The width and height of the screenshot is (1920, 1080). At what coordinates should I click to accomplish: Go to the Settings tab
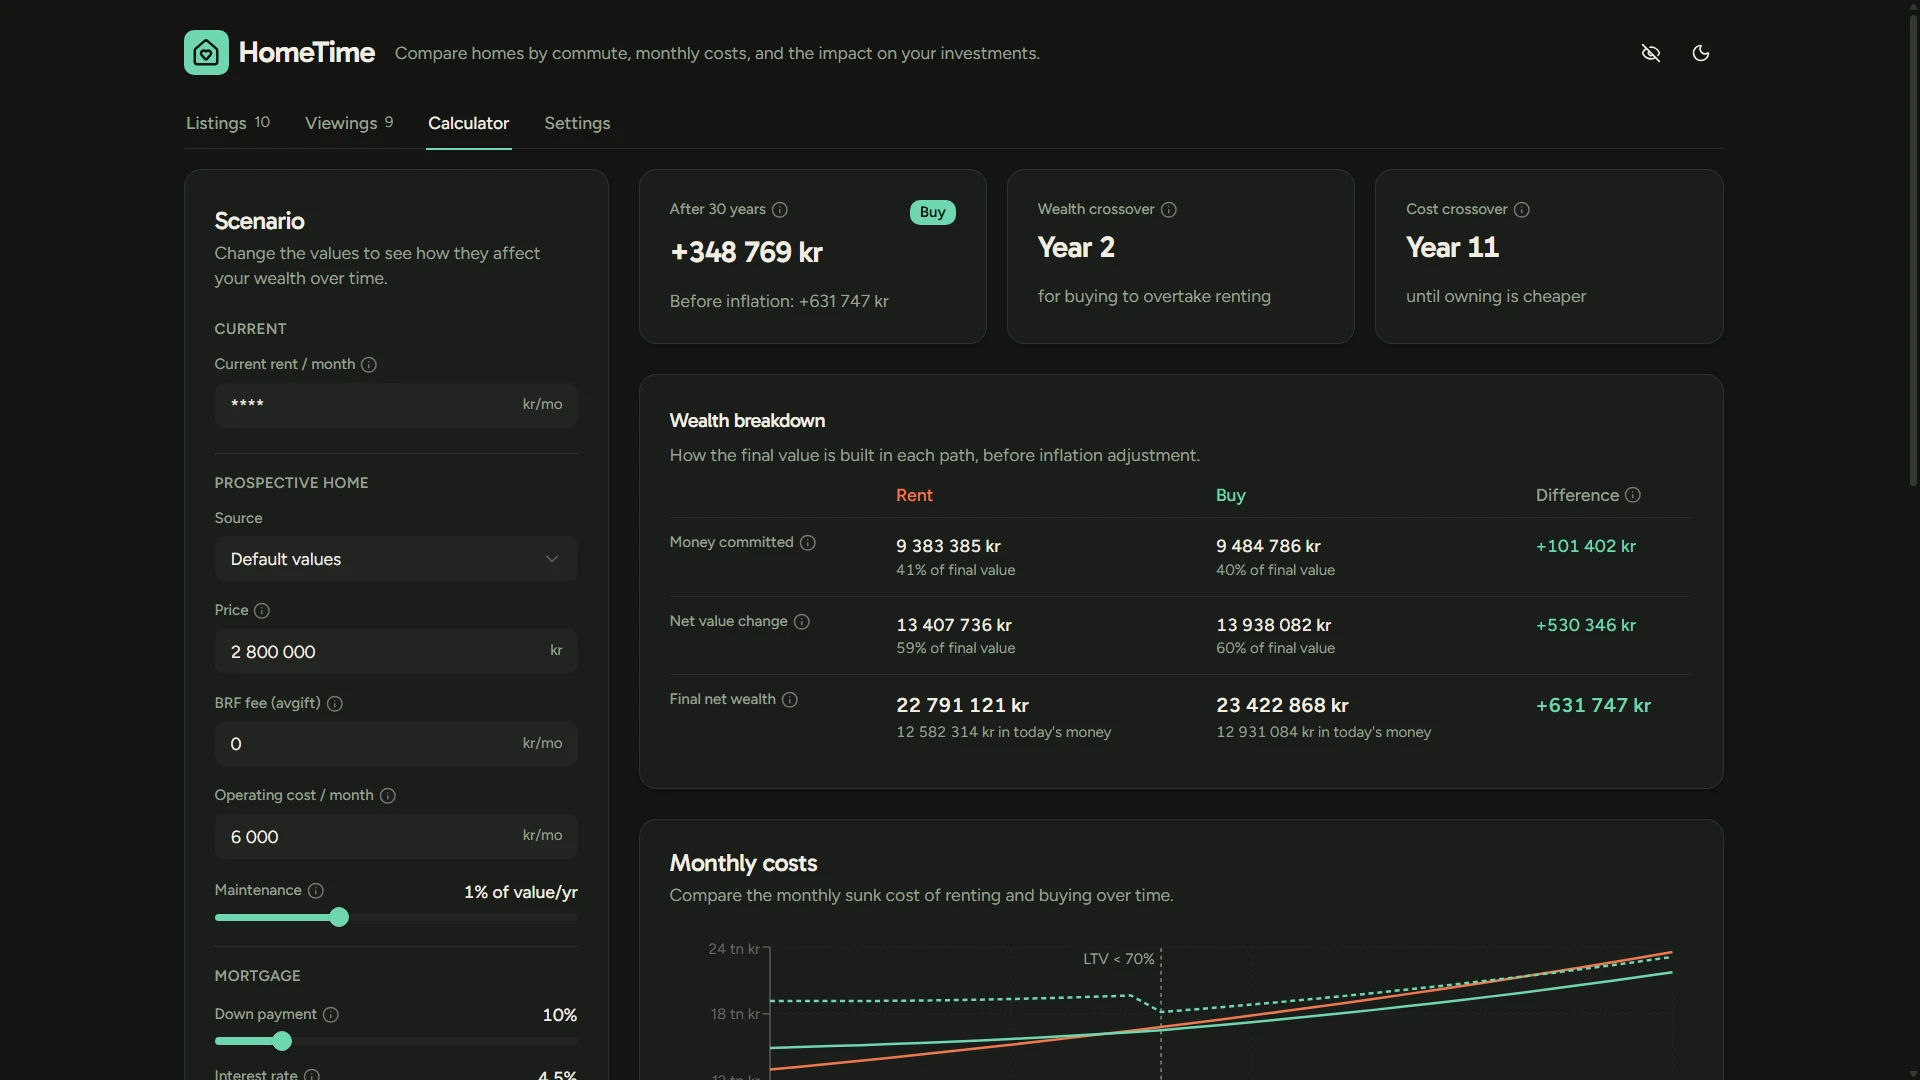(577, 123)
